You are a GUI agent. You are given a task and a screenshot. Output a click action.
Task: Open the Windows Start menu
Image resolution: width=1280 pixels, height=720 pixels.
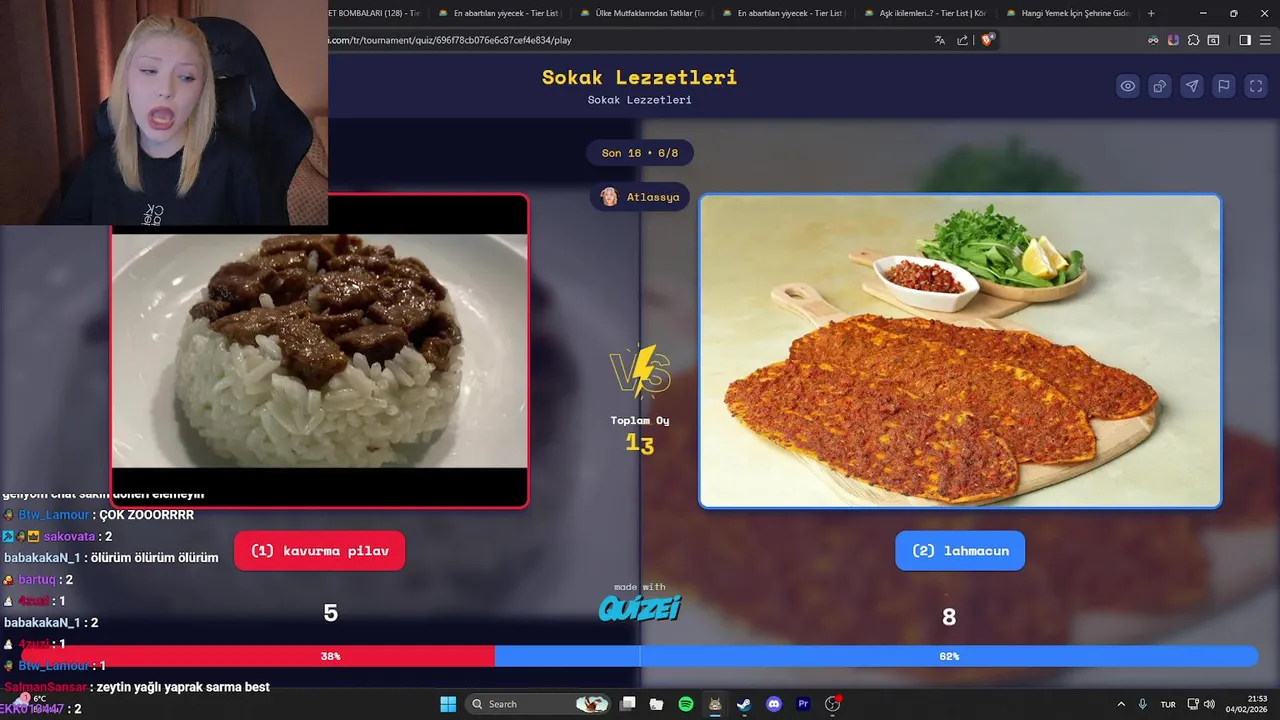(x=448, y=704)
